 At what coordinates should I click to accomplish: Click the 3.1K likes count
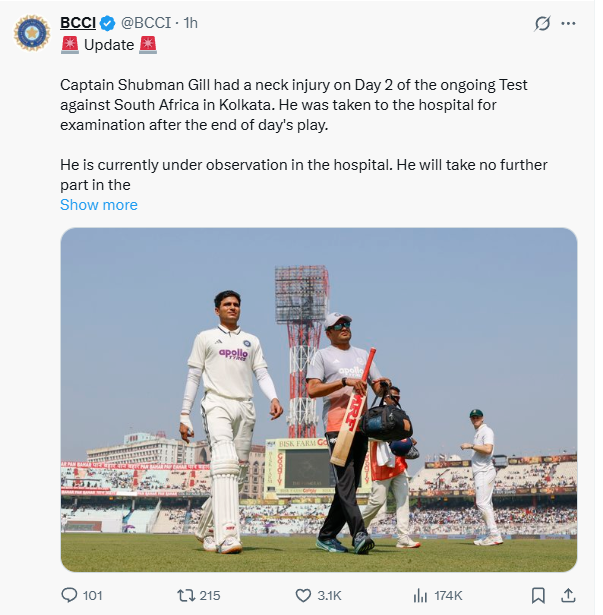coord(330,595)
